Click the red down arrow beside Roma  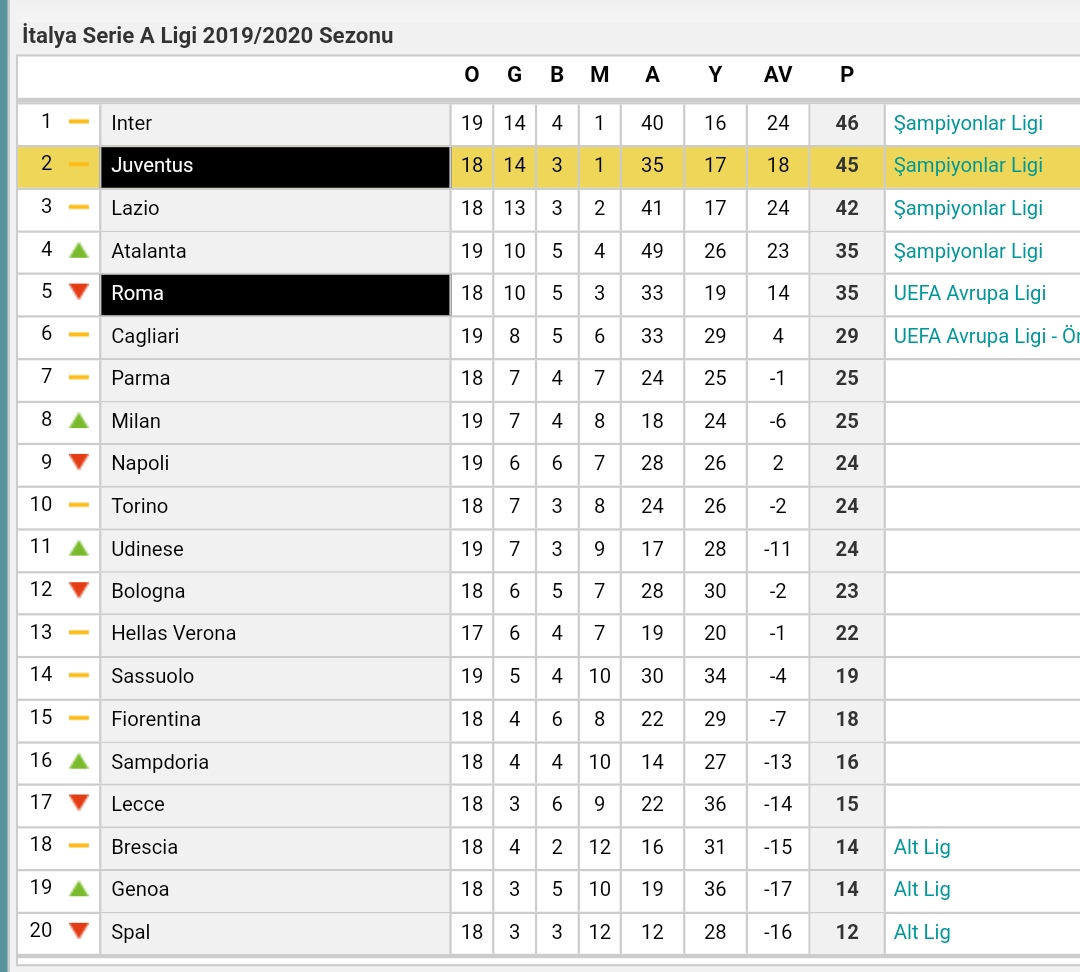point(79,292)
